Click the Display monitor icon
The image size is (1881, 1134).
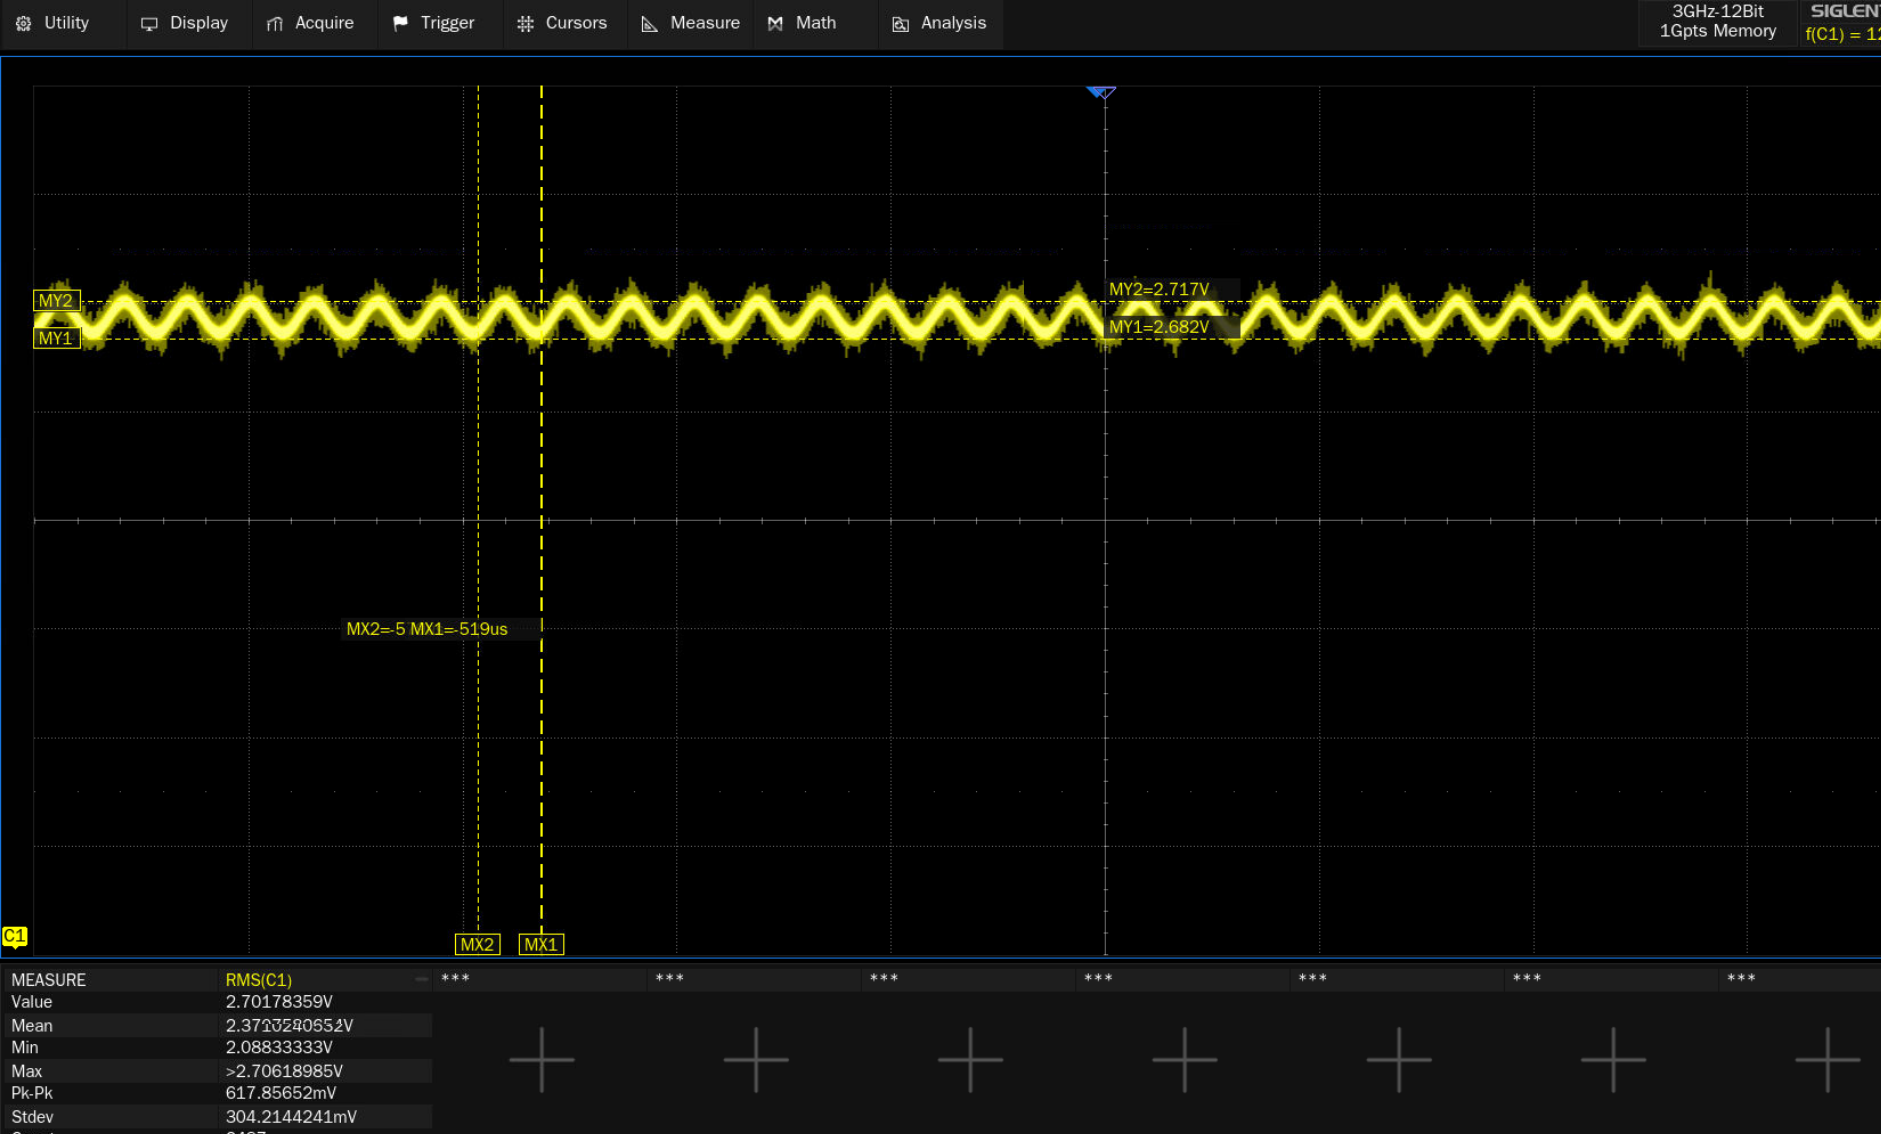(x=149, y=24)
